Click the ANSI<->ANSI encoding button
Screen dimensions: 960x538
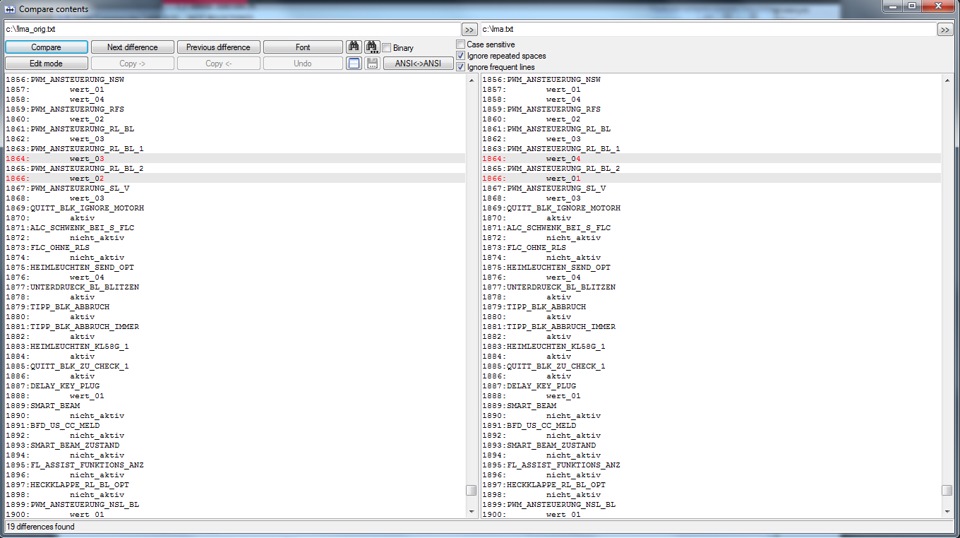click(418, 63)
